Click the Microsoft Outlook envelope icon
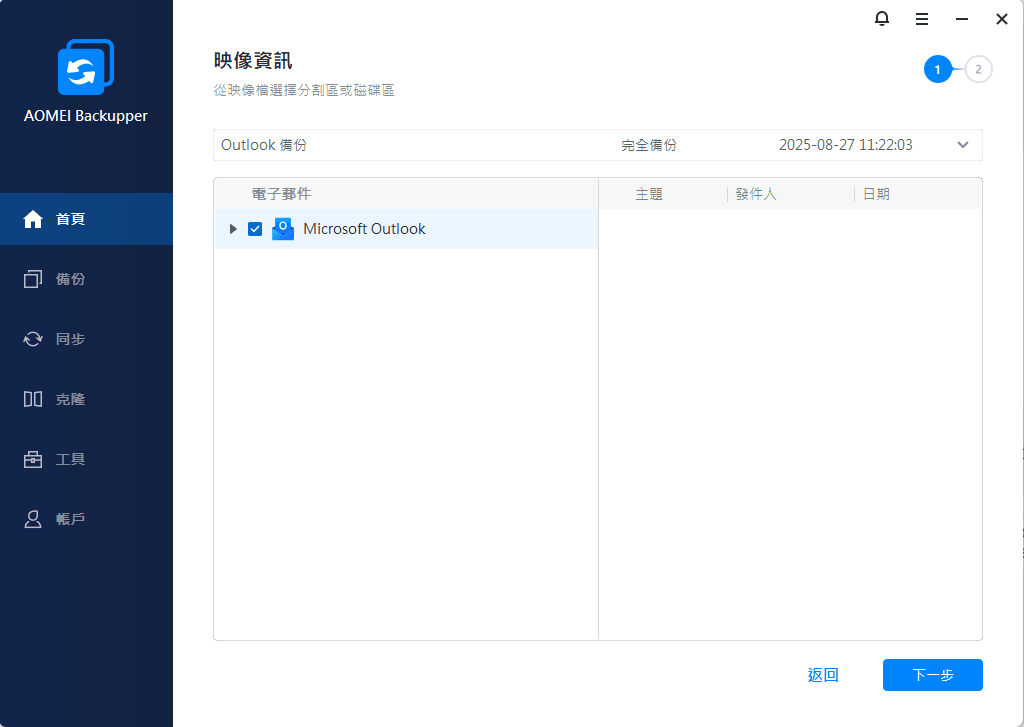Image resolution: width=1024 pixels, height=727 pixels. tap(283, 229)
